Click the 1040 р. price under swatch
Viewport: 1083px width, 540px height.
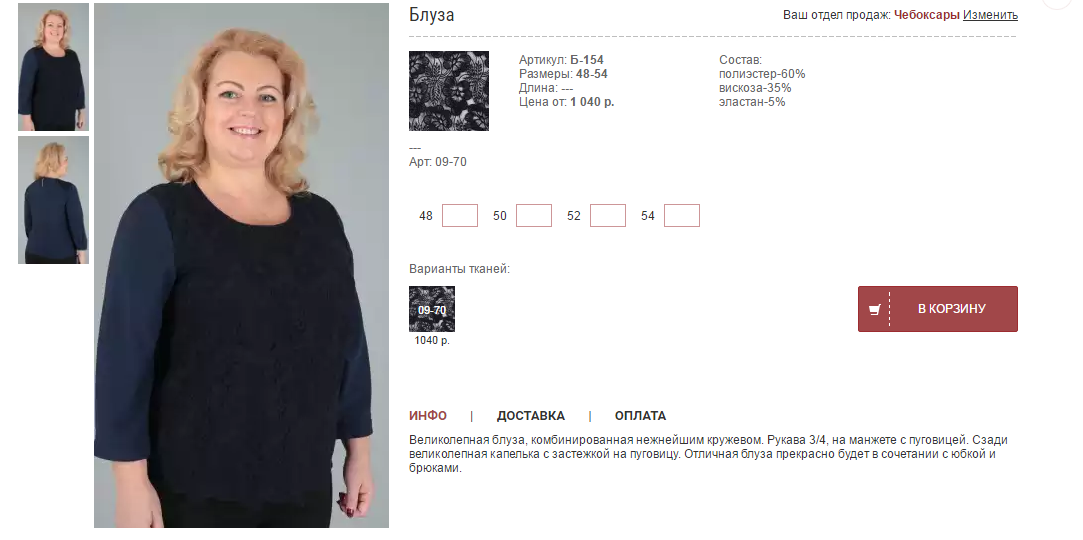point(432,340)
